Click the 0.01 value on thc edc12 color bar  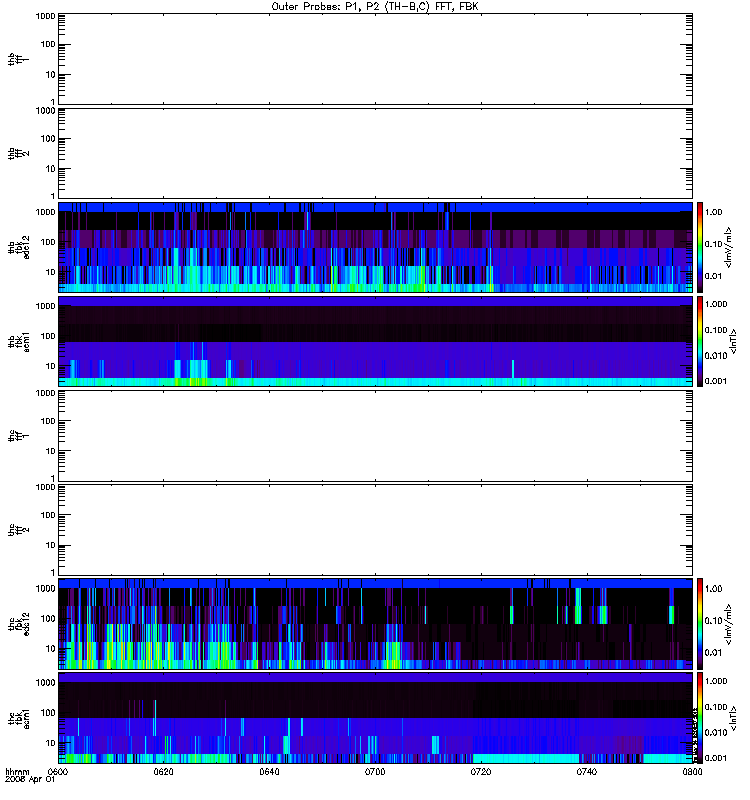pos(713,653)
